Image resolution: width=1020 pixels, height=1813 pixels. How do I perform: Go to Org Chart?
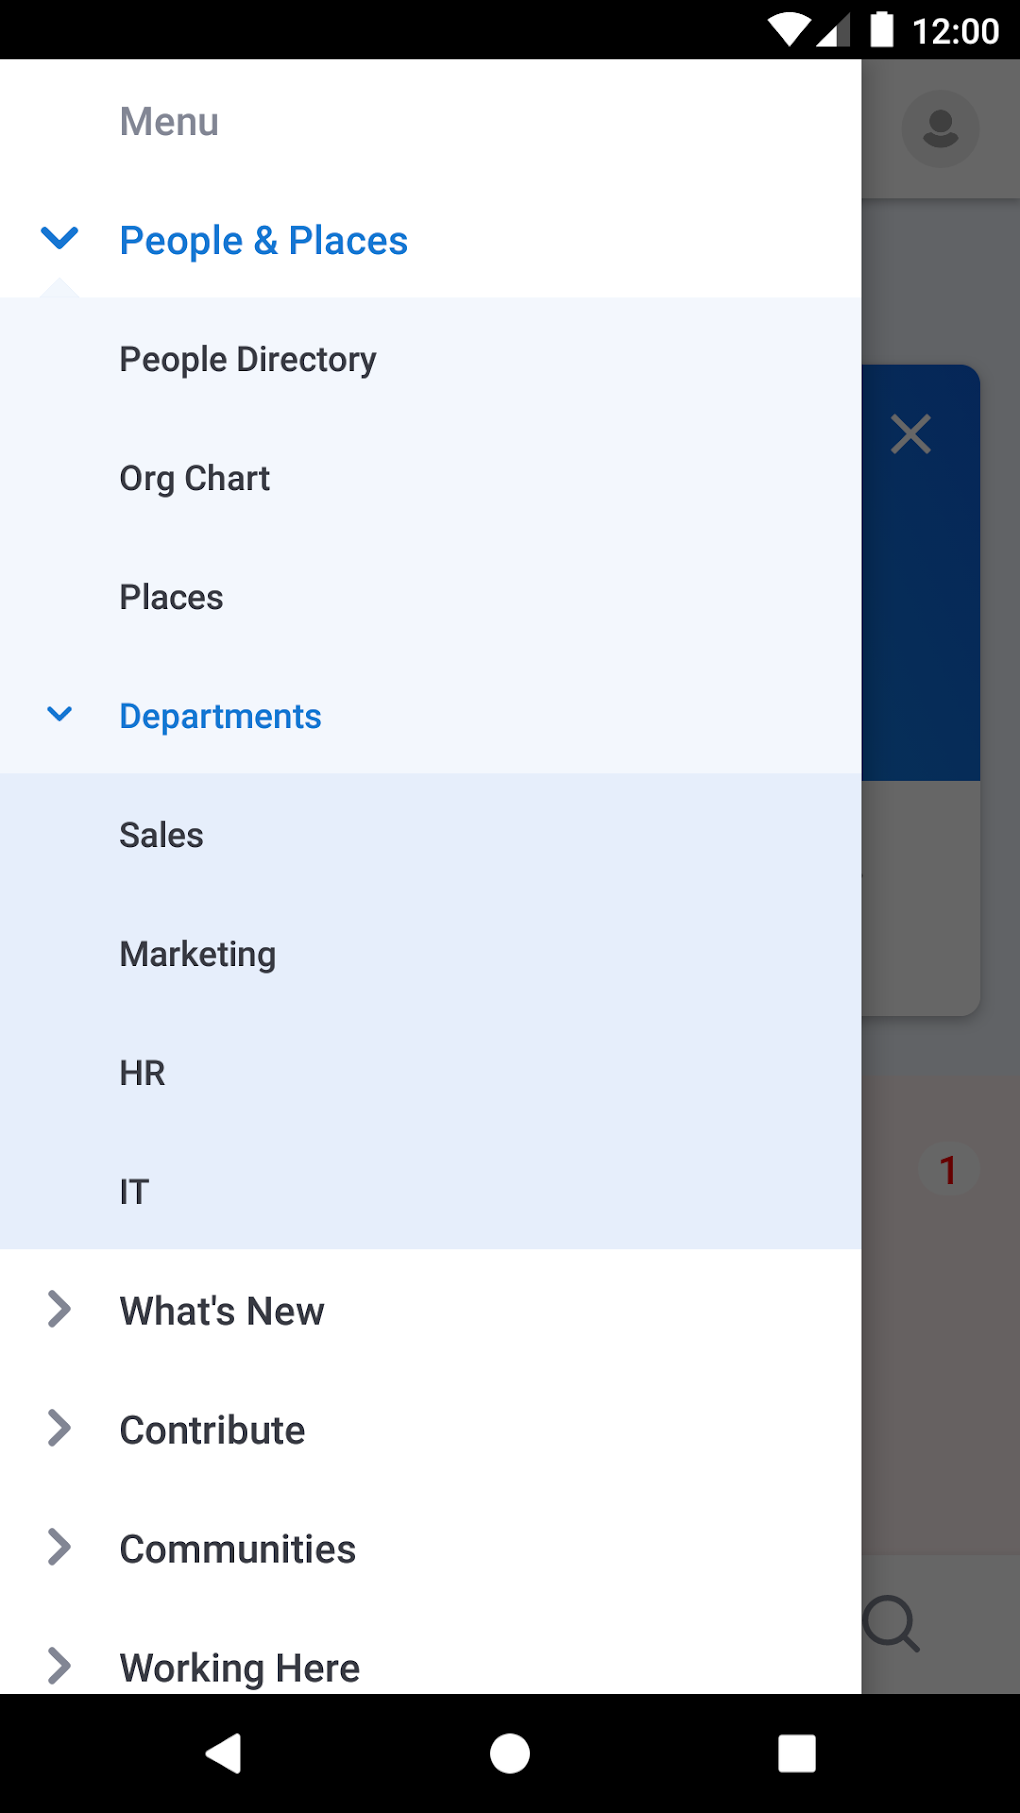pos(195,478)
